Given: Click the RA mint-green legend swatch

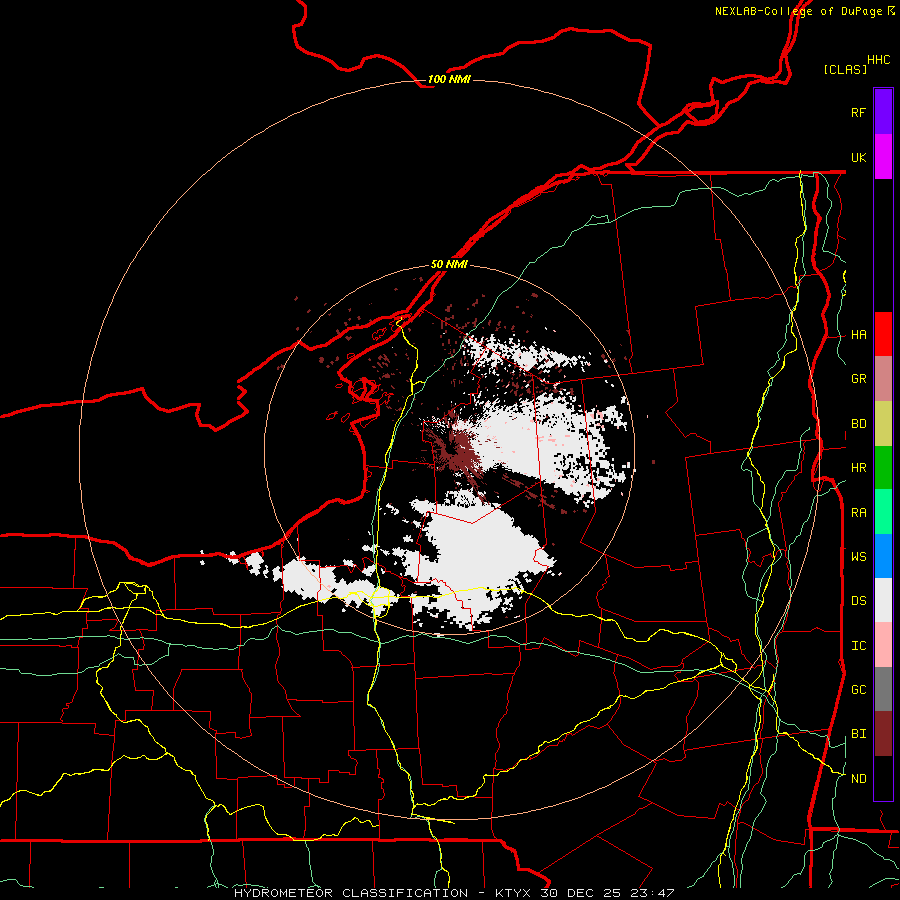Looking at the screenshot, I should click(883, 512).
